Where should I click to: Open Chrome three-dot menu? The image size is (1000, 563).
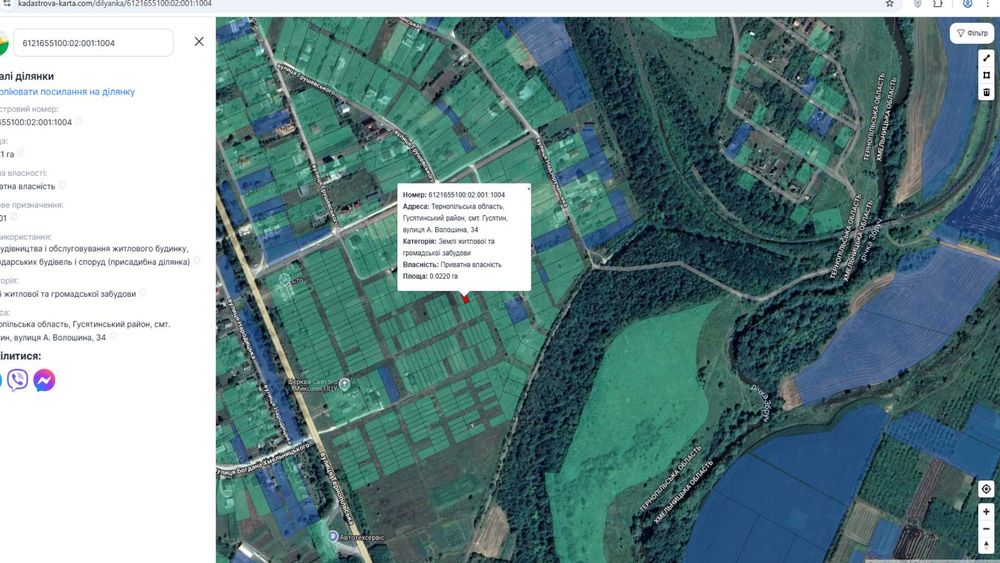pos(987,4)
